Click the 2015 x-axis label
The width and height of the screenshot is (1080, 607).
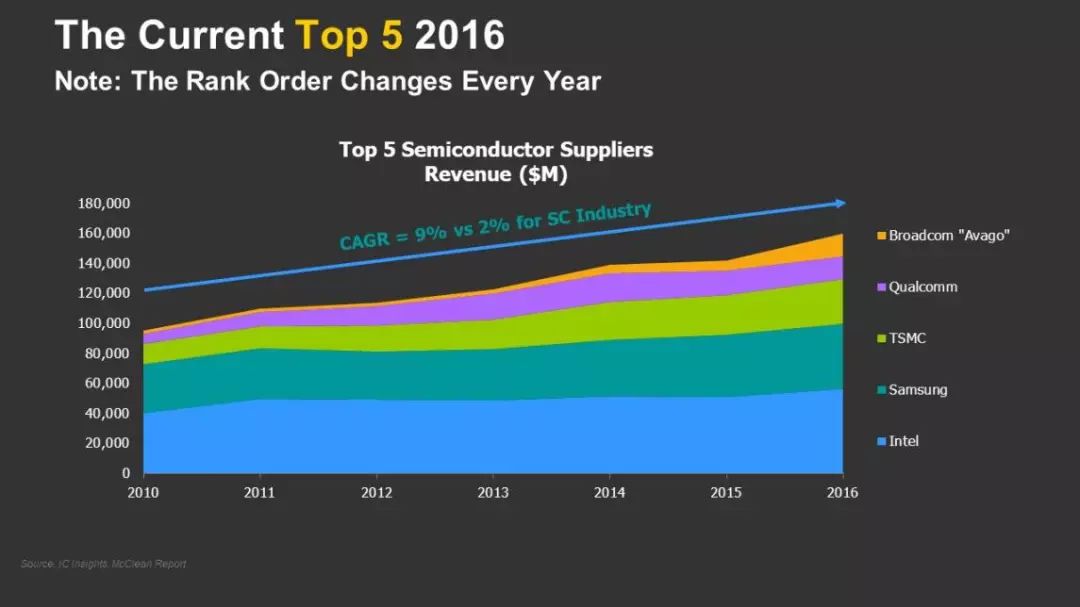pyautogui.click(x=727, y=493)
